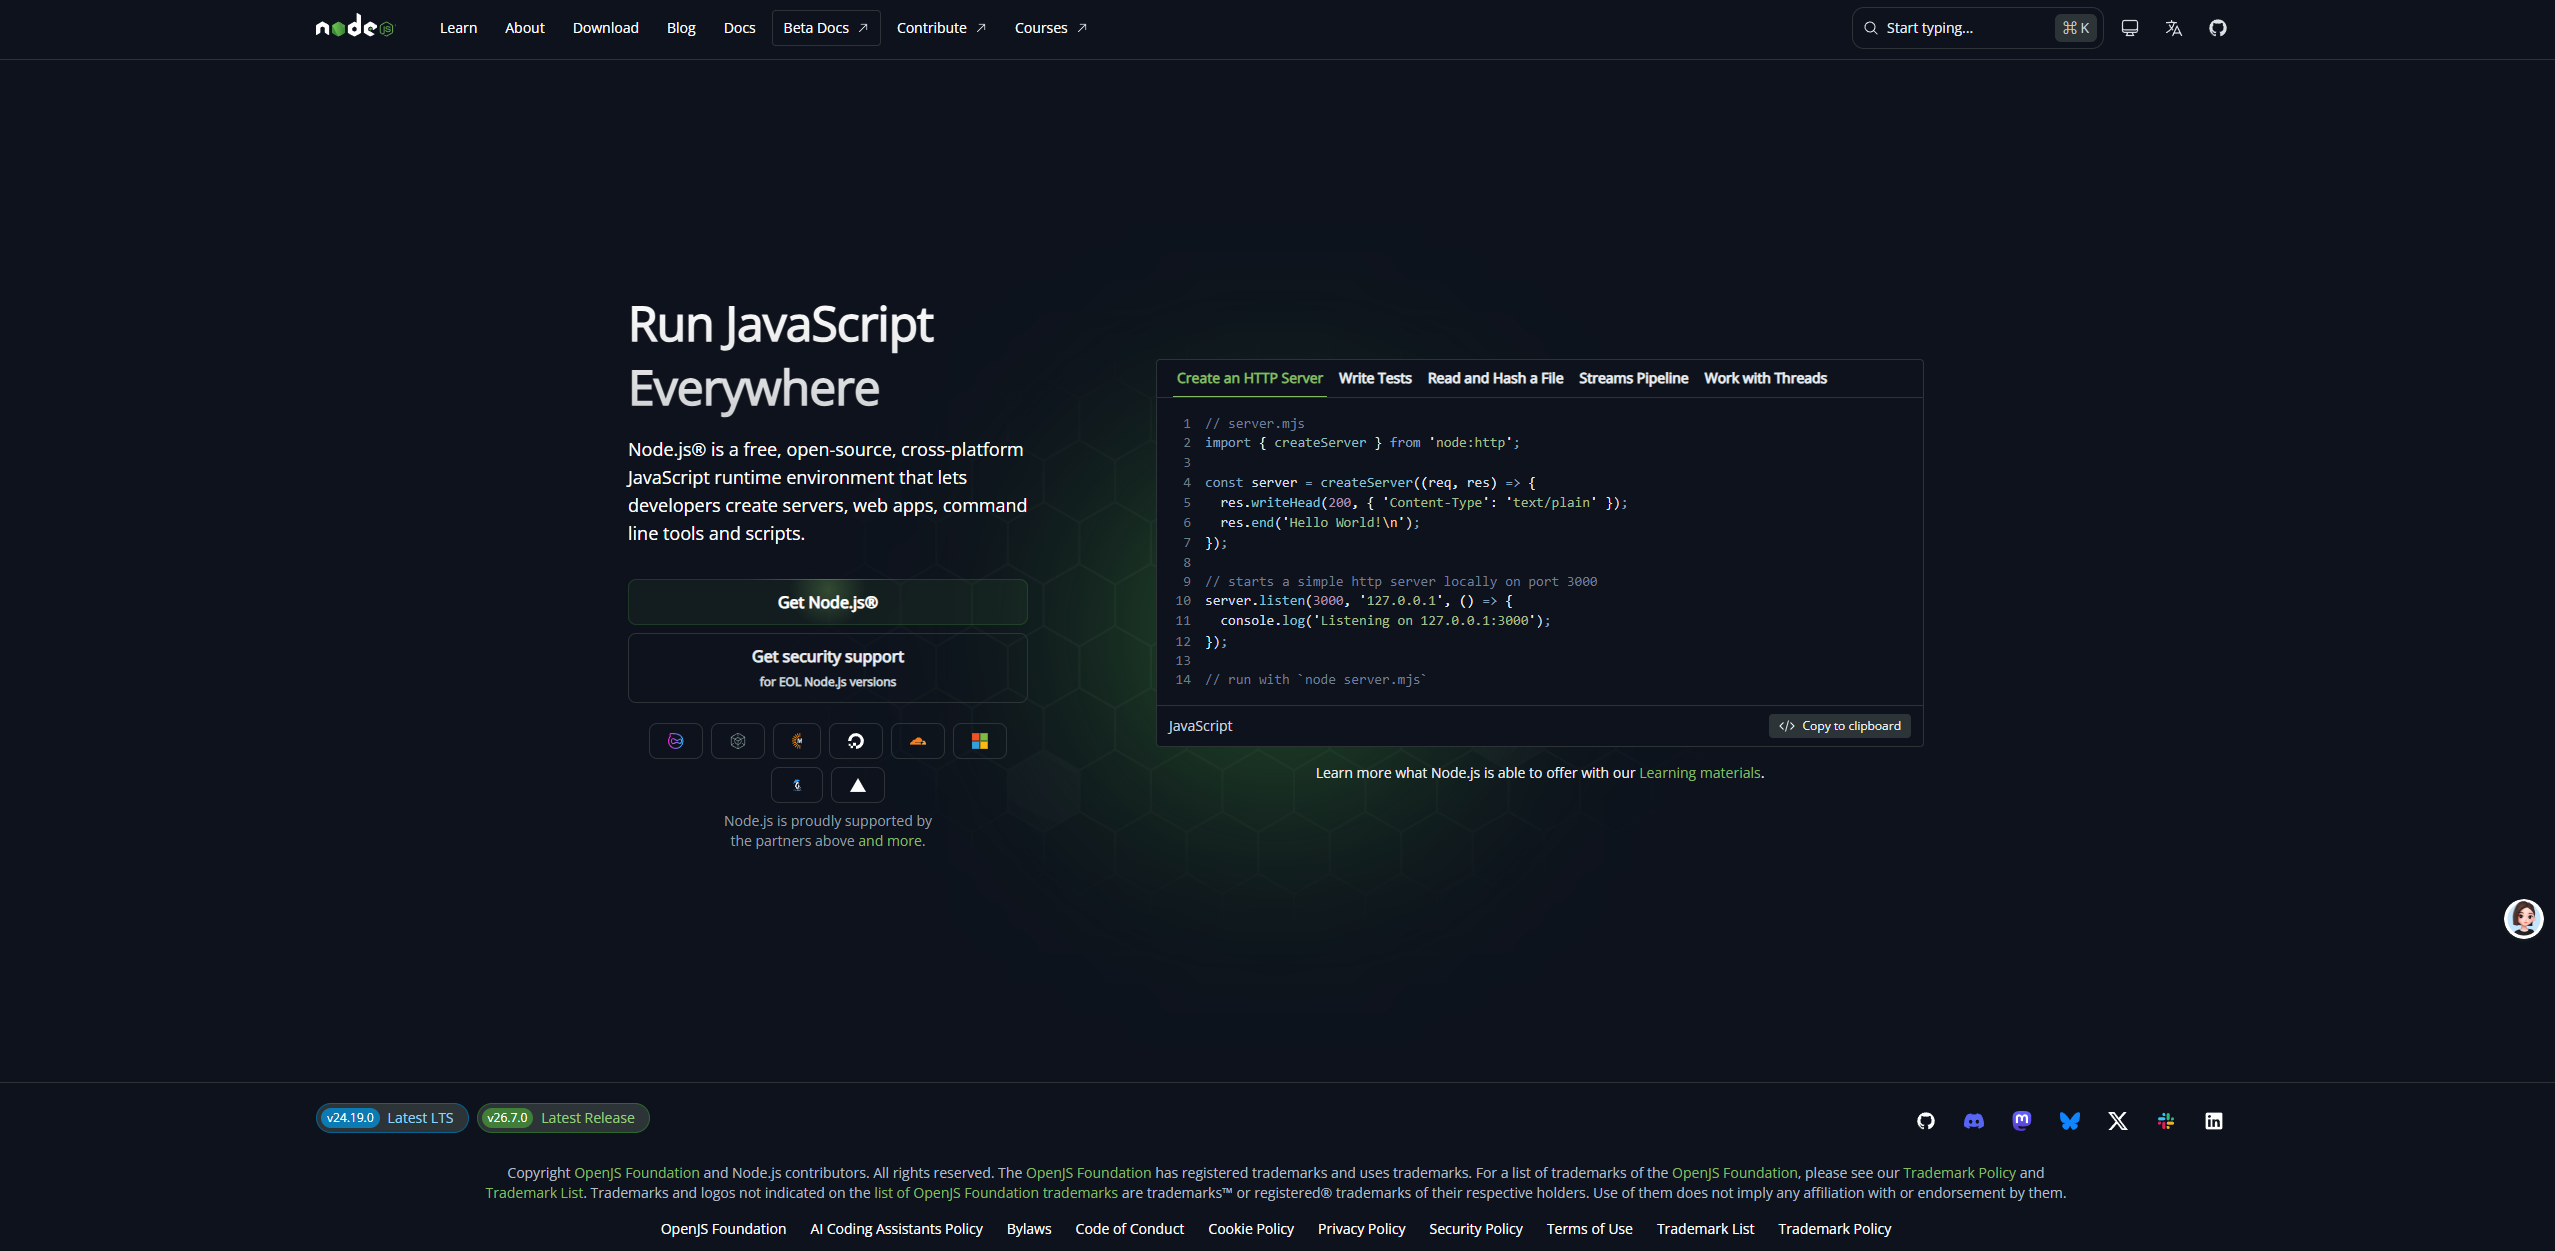Click the "Run JavaScript Everywhere" heading

[781, 356]
